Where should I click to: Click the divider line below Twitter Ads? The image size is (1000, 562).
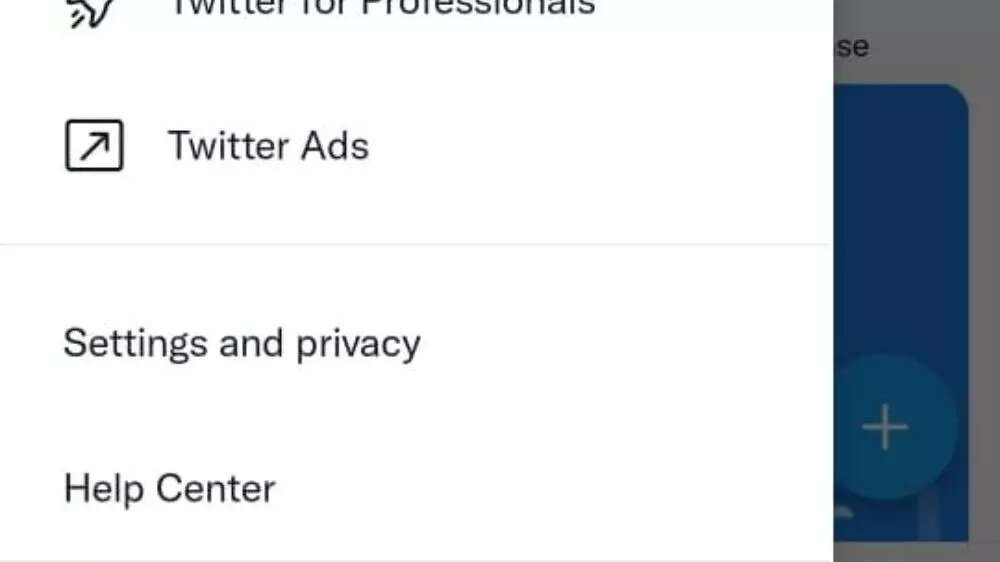coord(416,244)
